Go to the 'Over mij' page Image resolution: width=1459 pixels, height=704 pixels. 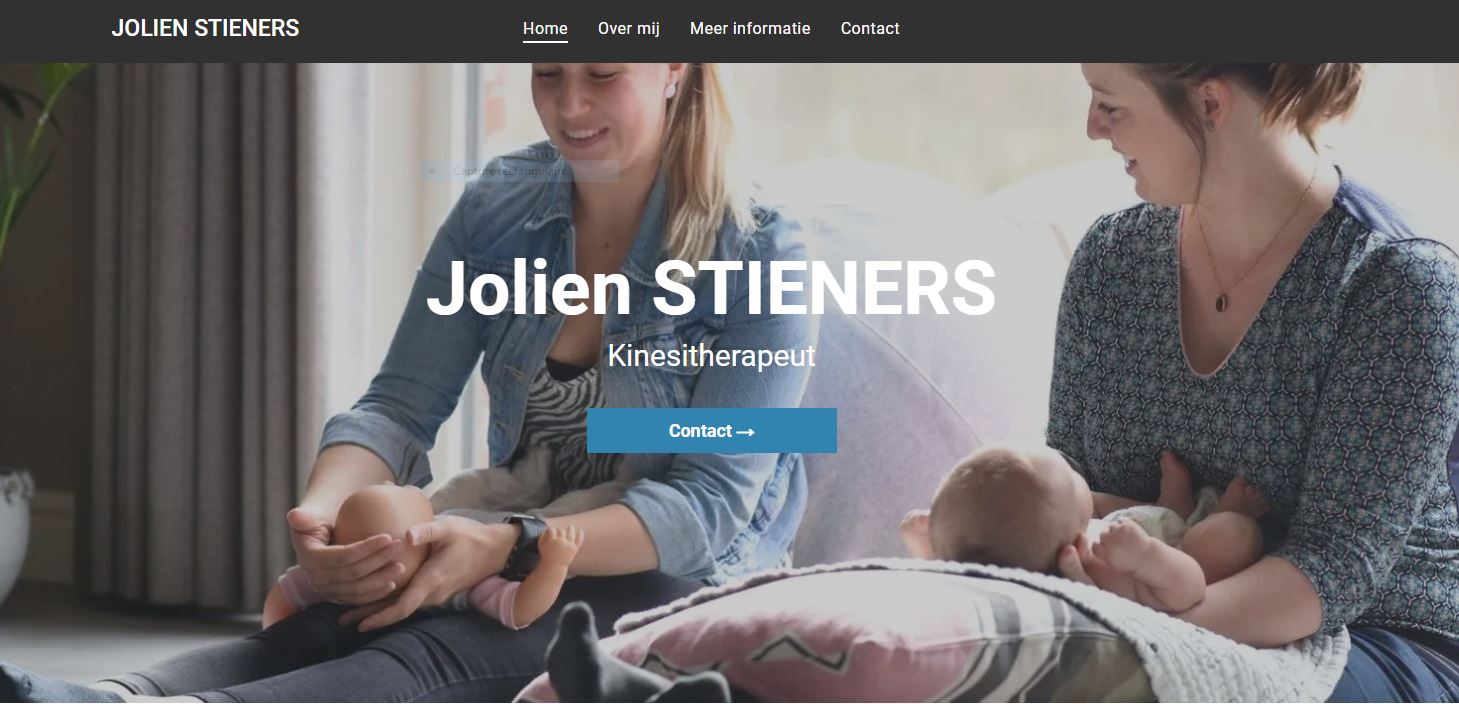629,29
